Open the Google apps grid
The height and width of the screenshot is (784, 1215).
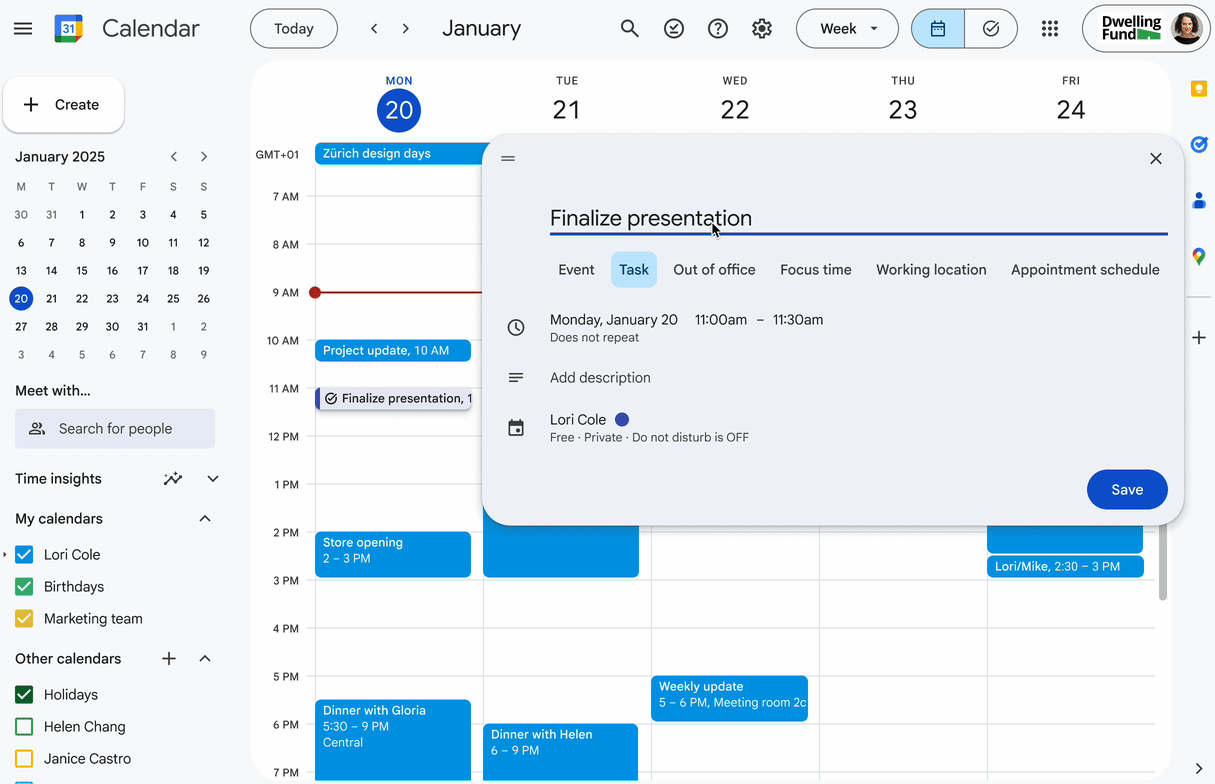(1049, 29)
